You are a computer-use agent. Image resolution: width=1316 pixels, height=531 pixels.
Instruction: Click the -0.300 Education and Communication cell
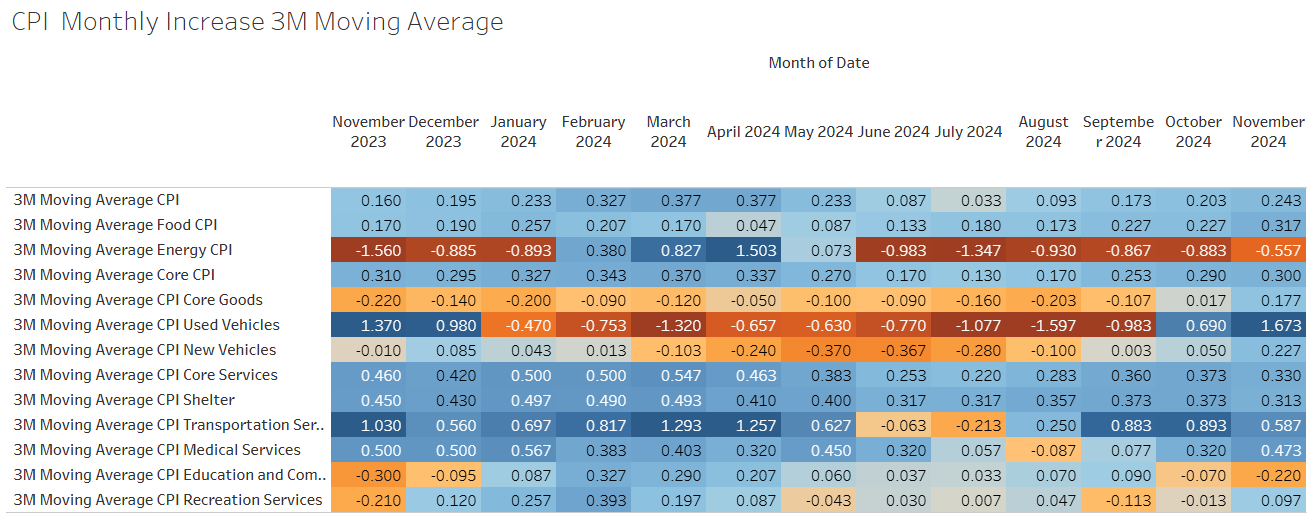click(x=368, y=475)
